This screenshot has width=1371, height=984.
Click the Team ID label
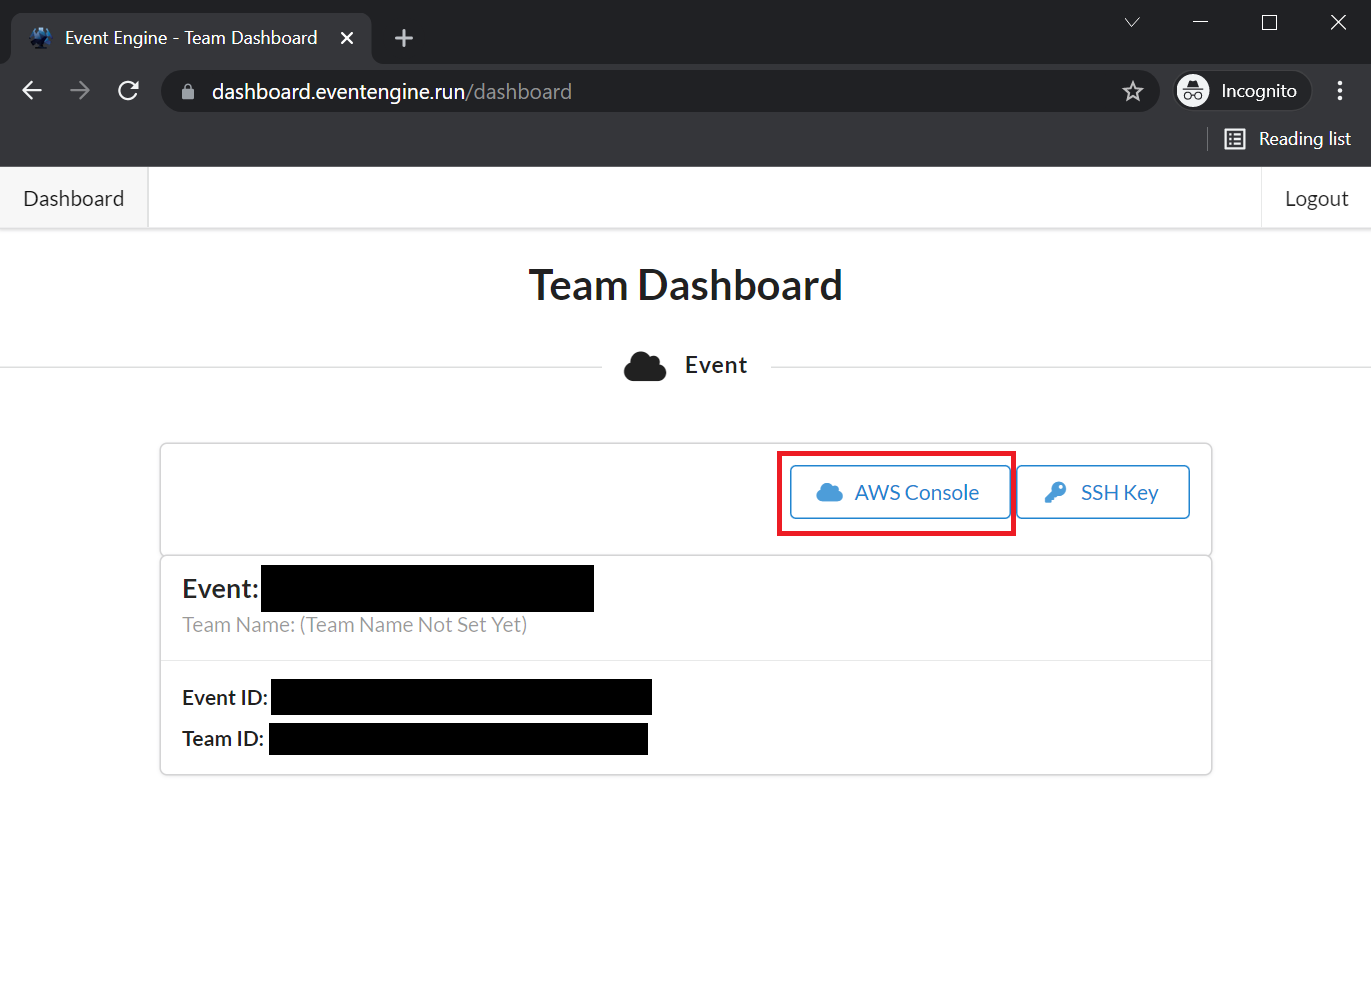click(x=223, y=739)
